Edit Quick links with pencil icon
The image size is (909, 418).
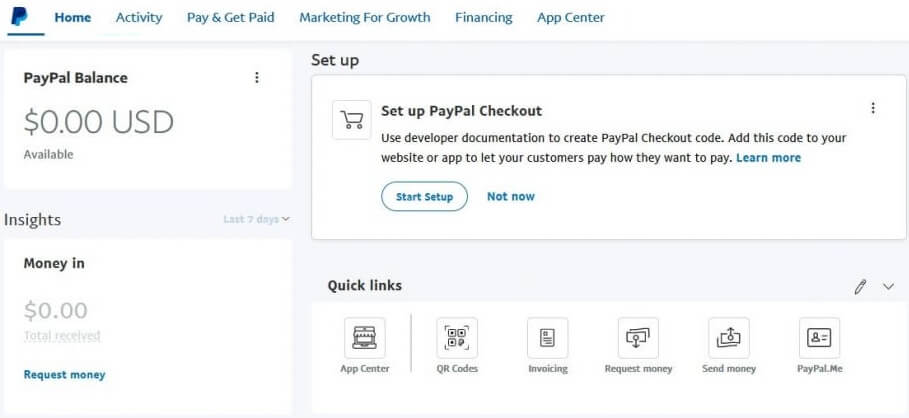pos(861,286)
